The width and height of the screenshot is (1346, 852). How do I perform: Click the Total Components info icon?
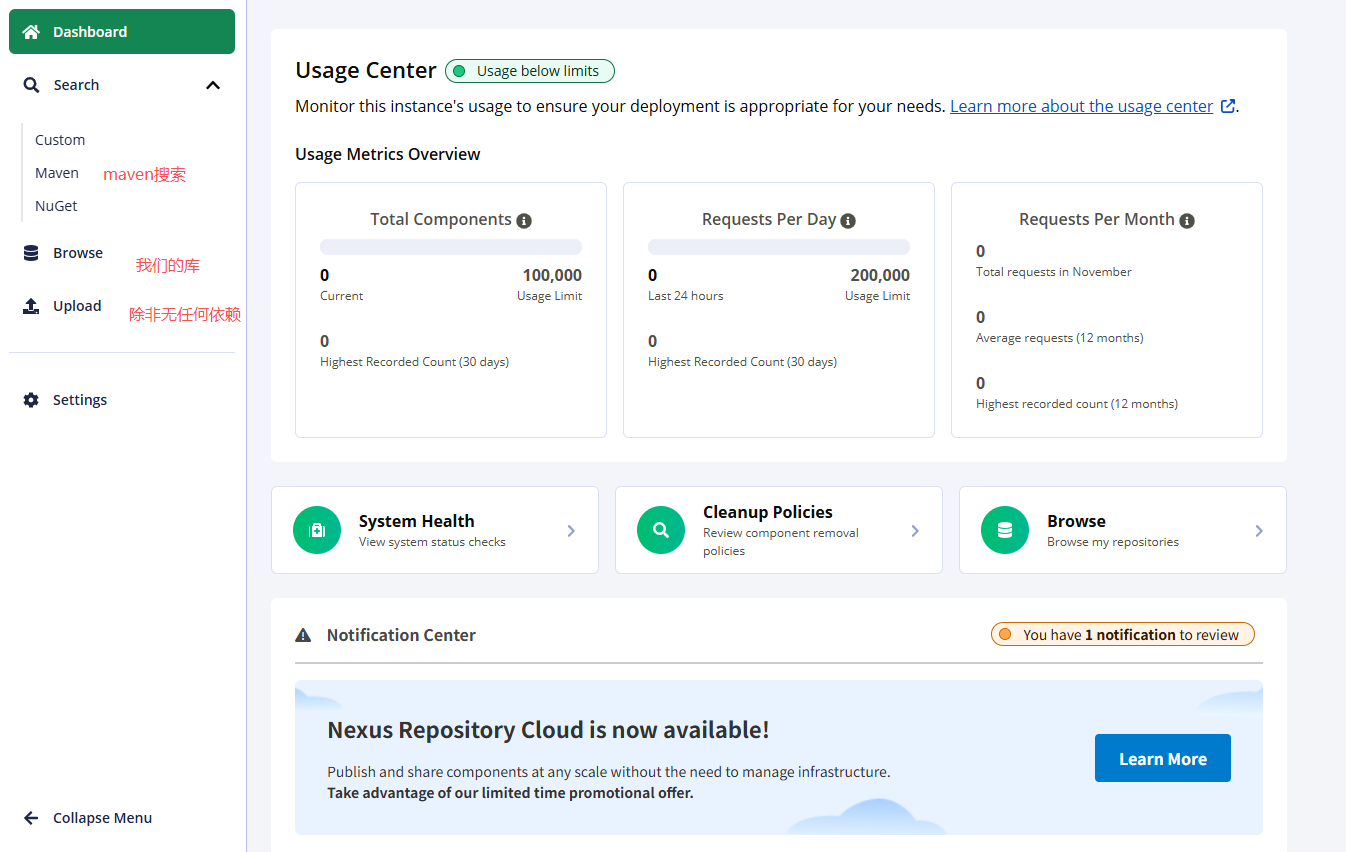point(524,221)
